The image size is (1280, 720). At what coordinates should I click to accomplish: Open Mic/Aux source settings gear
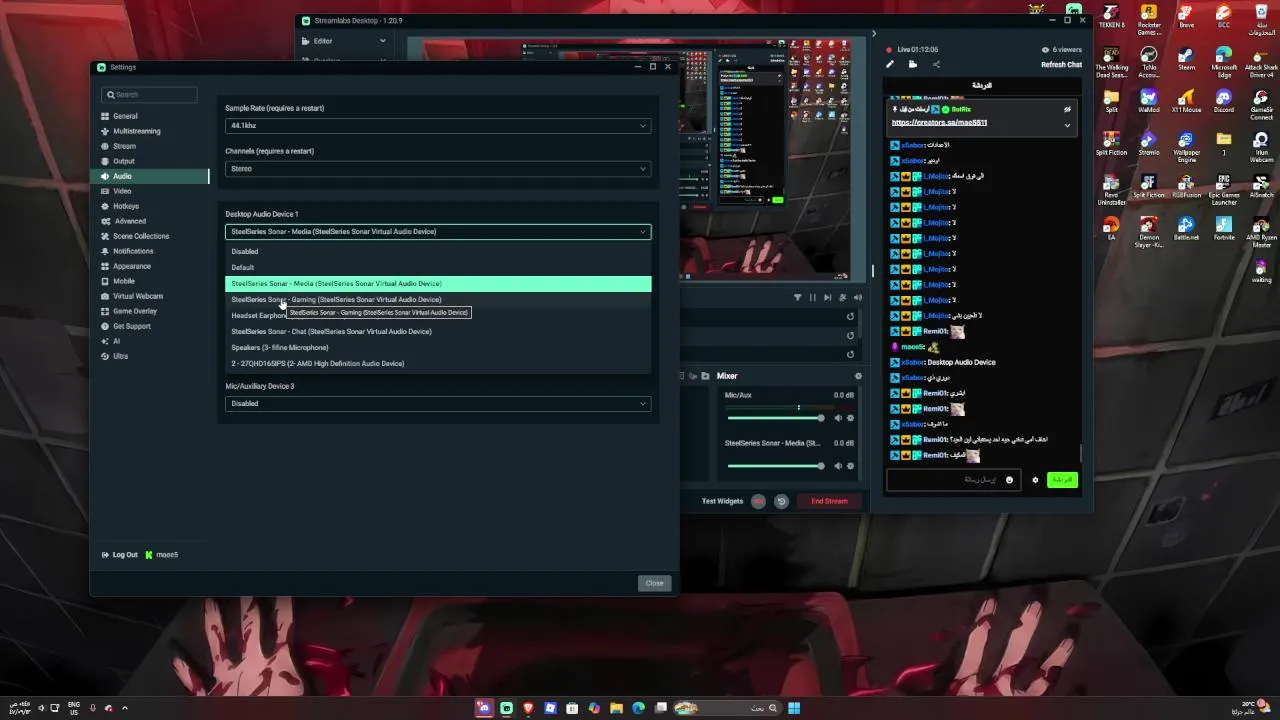click(x=851, y=418)
